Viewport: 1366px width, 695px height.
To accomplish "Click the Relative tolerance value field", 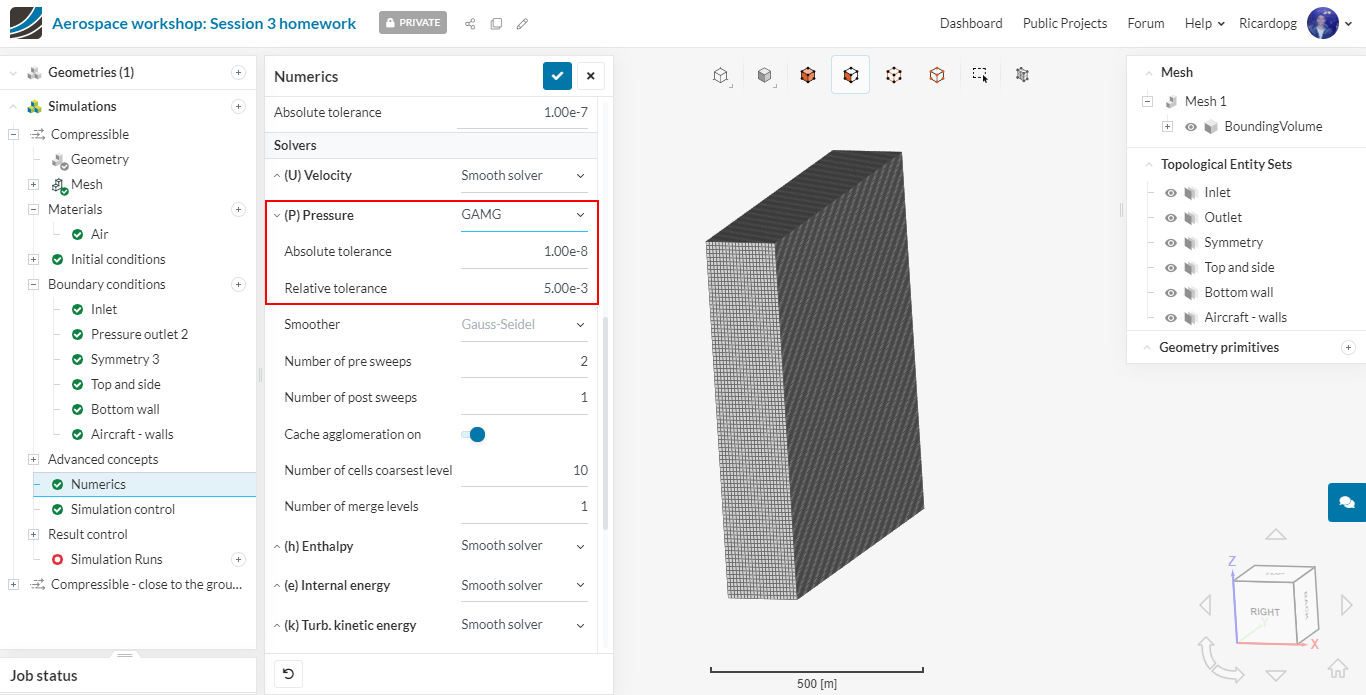I will 524,288.
